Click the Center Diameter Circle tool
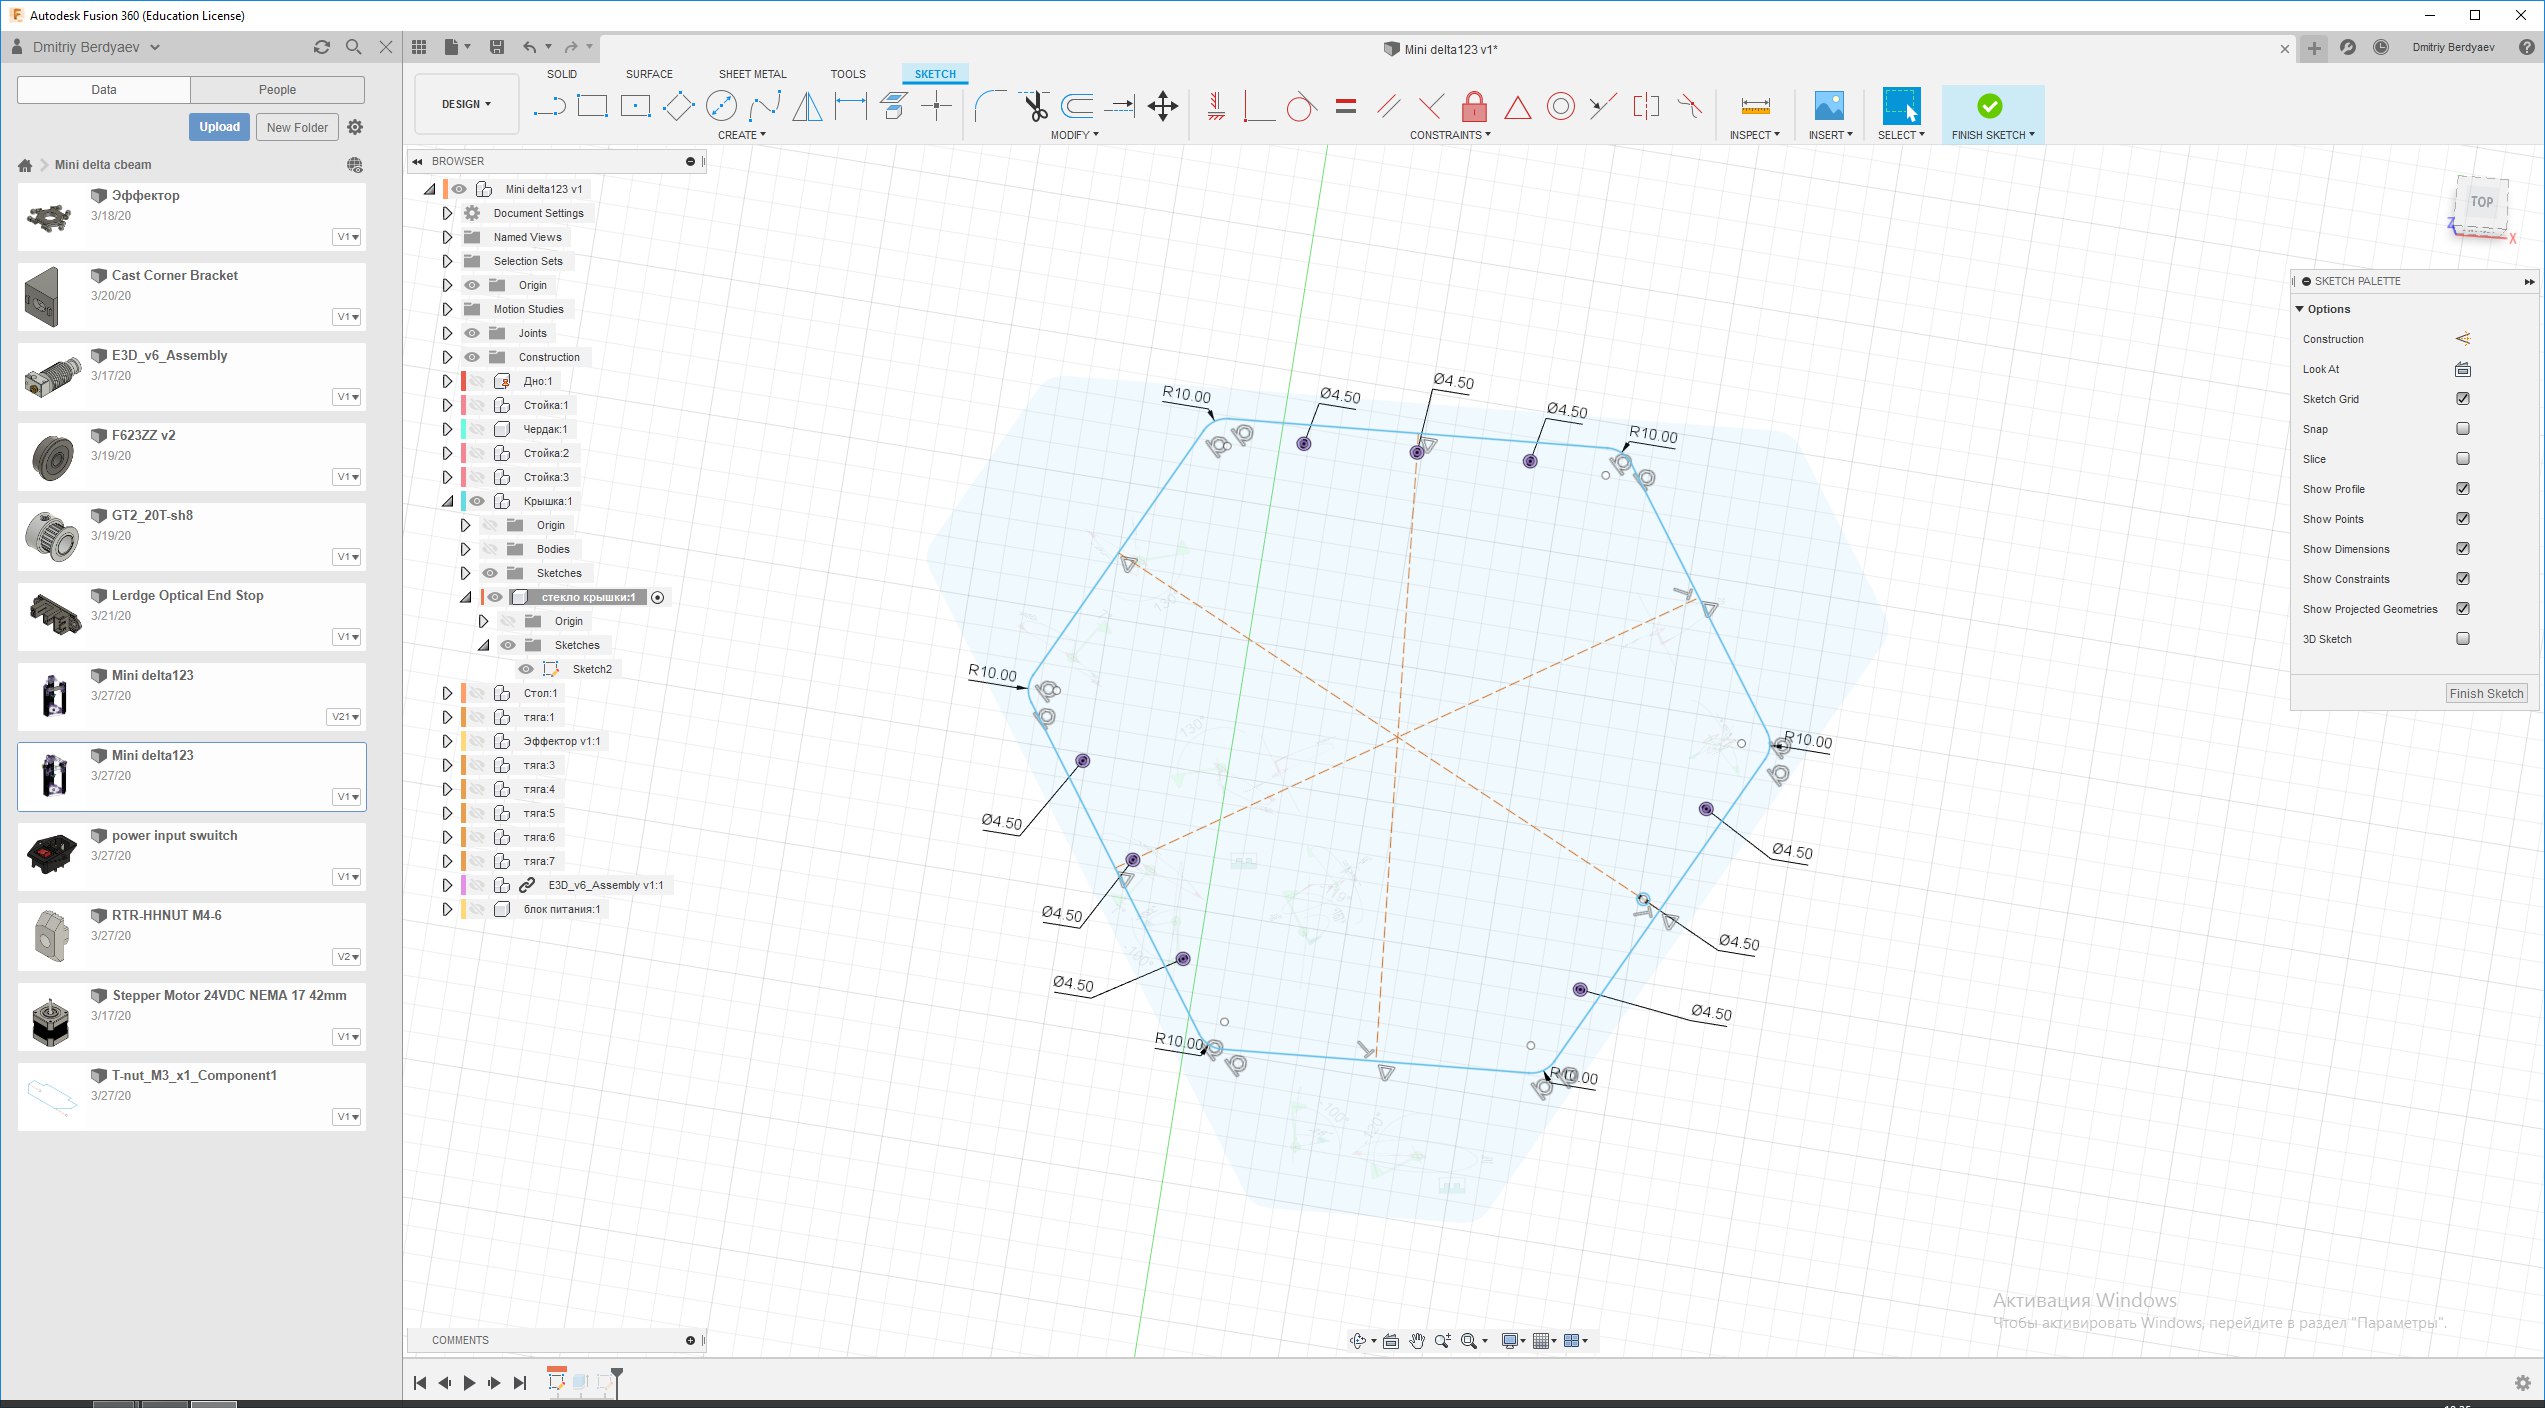The image size is (2545, 1408). click(x=721, y=105)
